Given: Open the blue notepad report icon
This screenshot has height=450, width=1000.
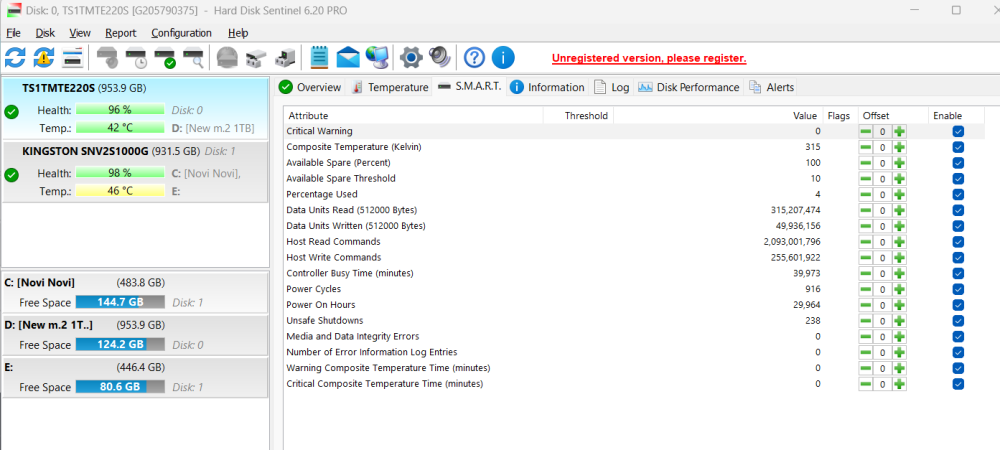Looking at the screenshot, I should (319, 58).
